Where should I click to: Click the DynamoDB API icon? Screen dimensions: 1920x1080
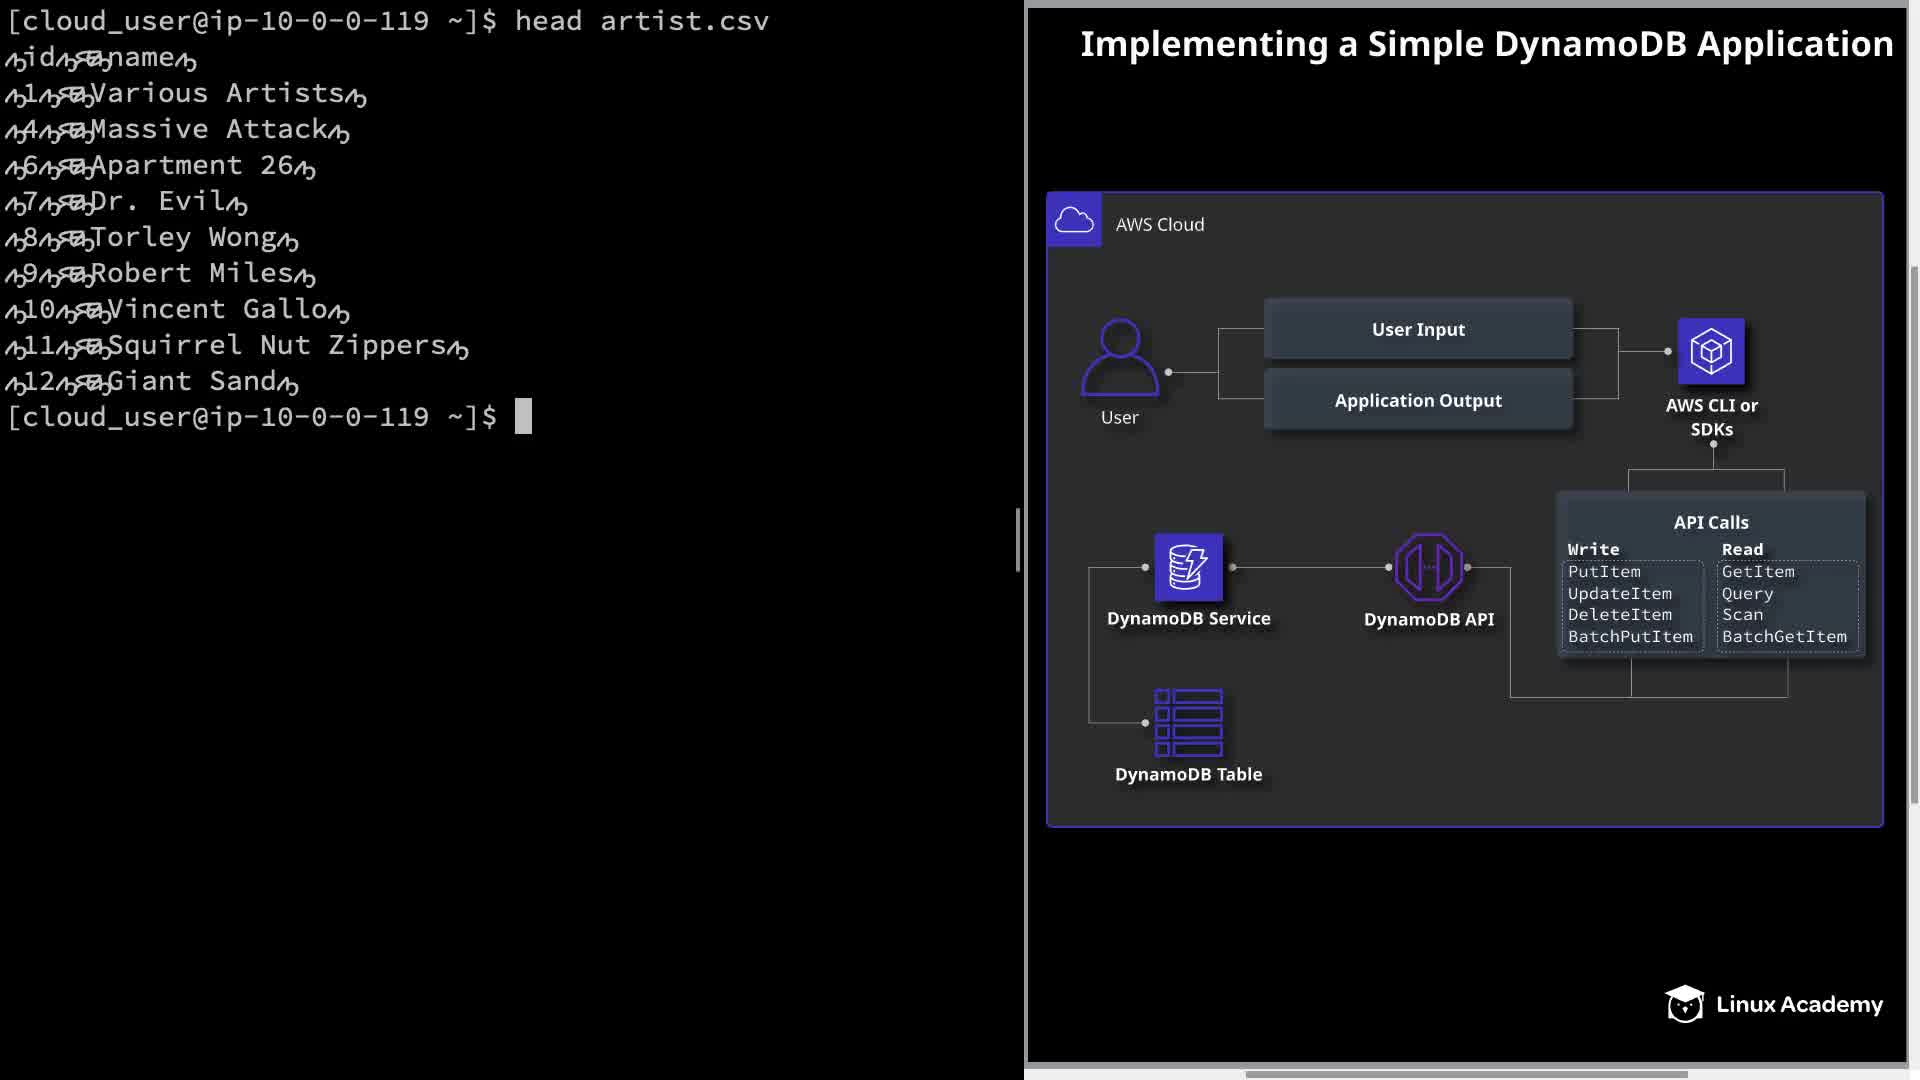[x=1428, y=567]
